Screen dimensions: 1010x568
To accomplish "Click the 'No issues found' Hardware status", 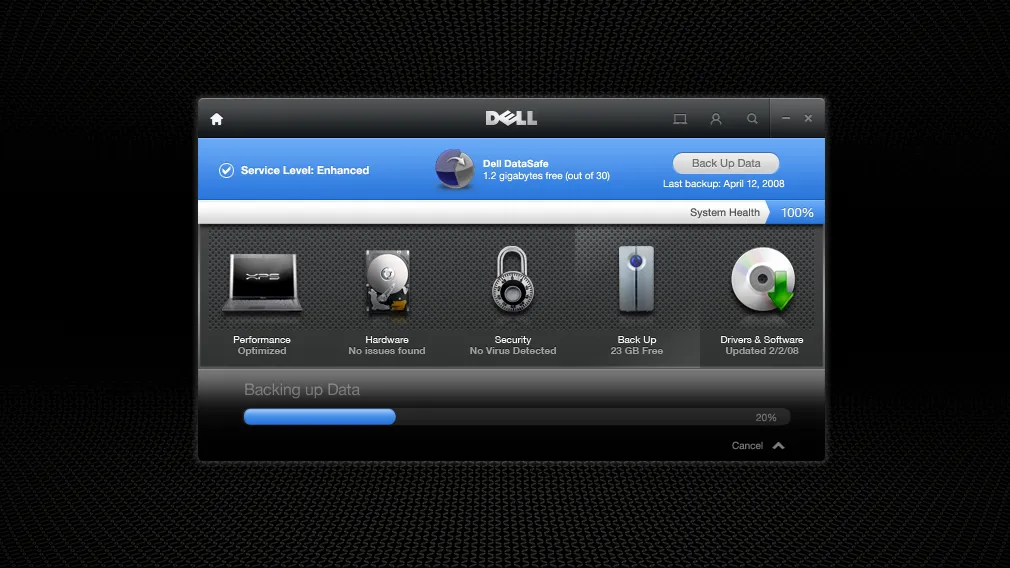I will pyautogui.click(x=386, y=351).
